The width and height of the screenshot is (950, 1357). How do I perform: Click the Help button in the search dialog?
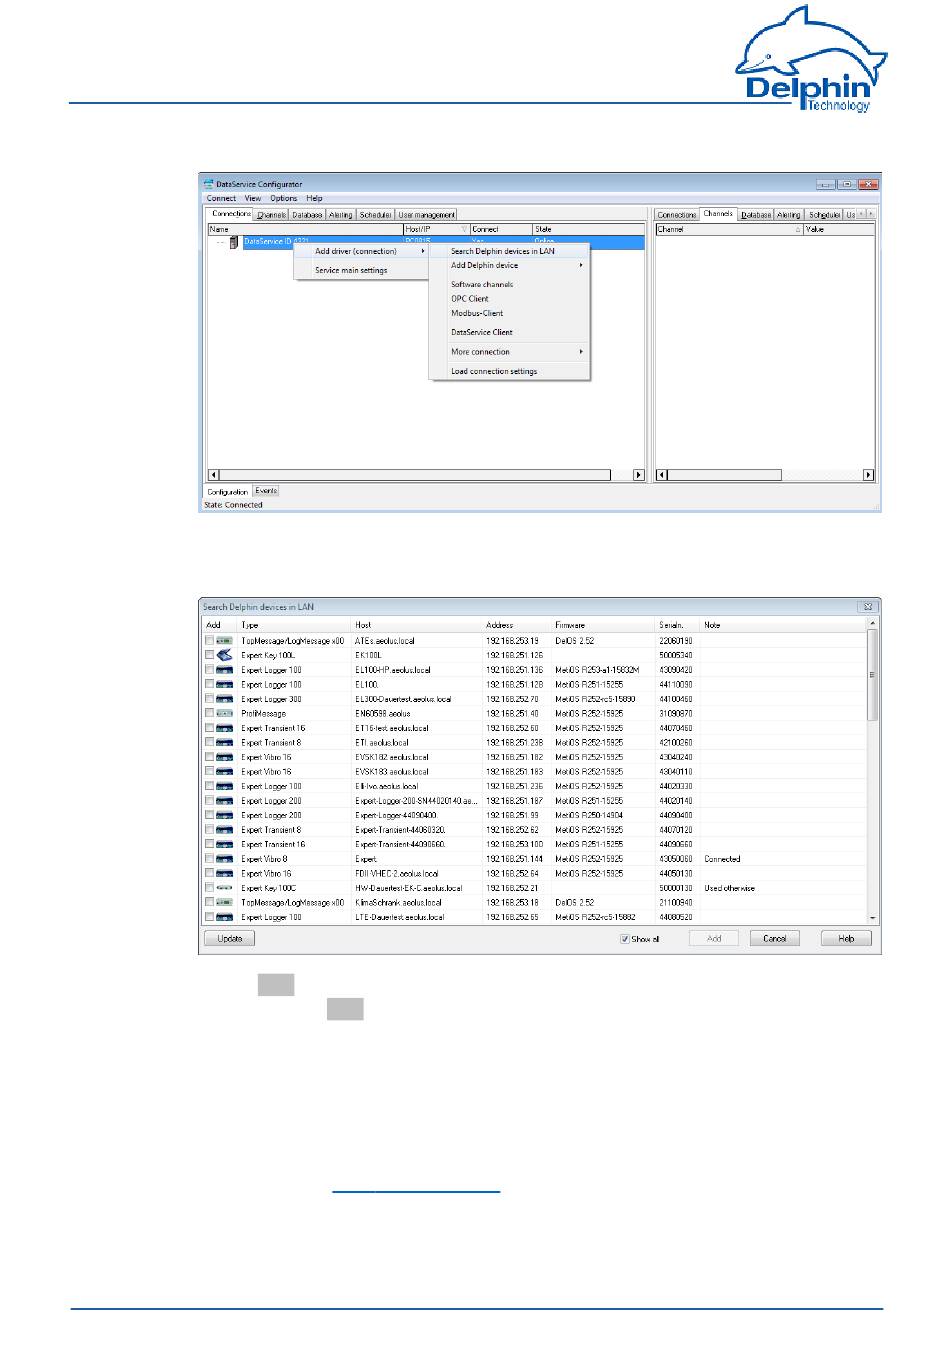point(846,939)
